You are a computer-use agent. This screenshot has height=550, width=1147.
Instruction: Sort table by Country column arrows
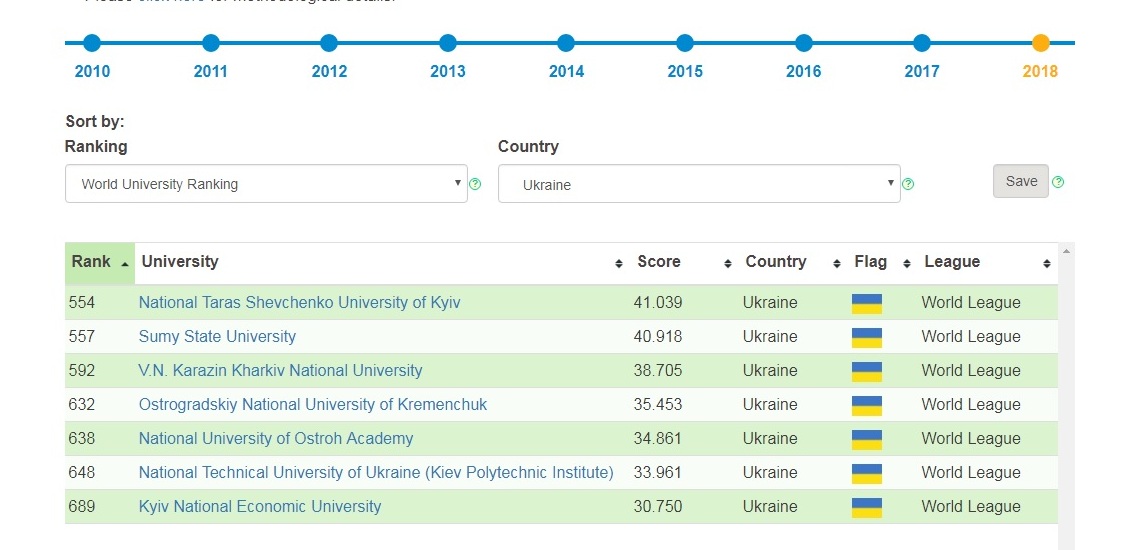(837, 264)
